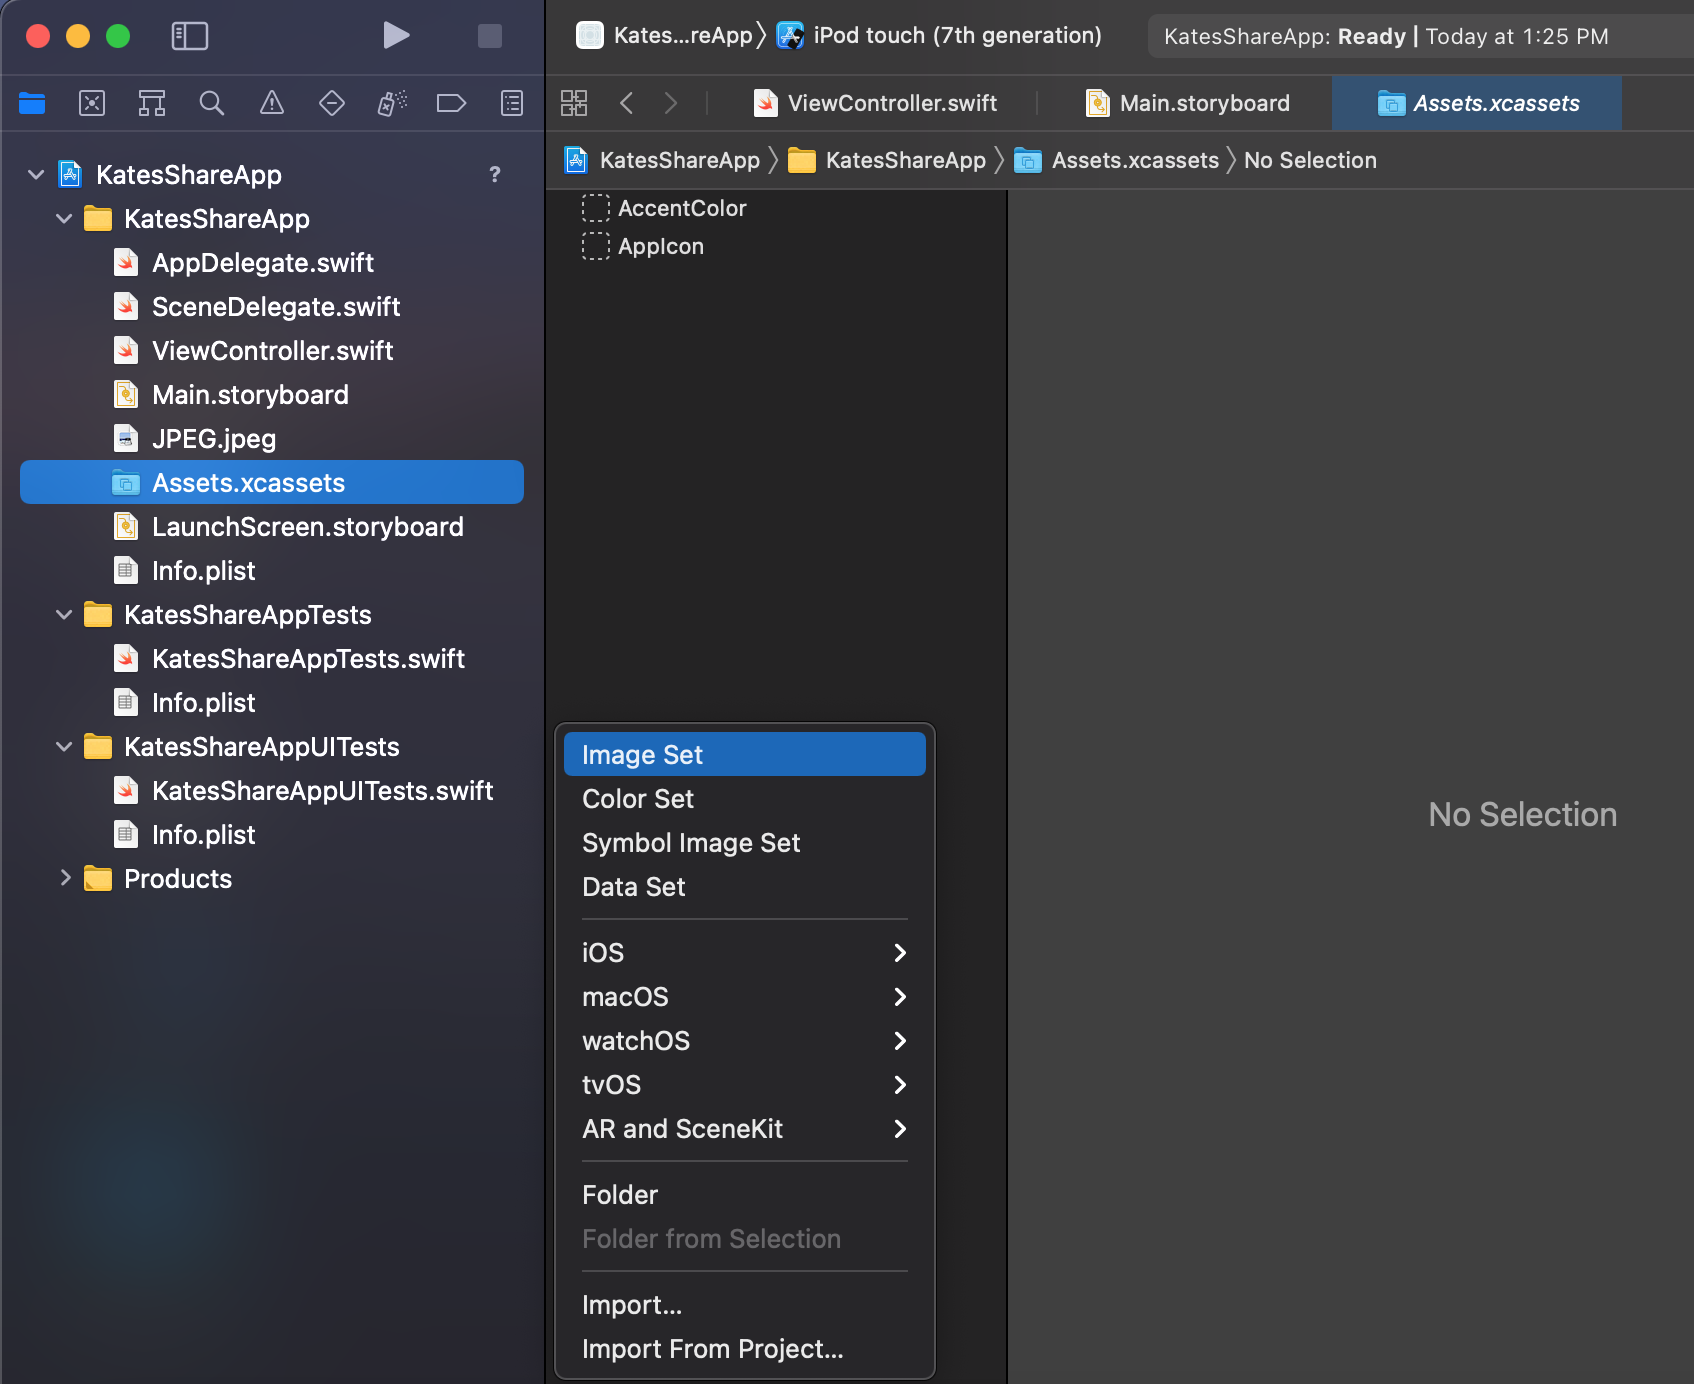Screen dimensions: 1694x1384
Task: Choose Symbol Image Set menu item
Action: (x=745, y=843)
